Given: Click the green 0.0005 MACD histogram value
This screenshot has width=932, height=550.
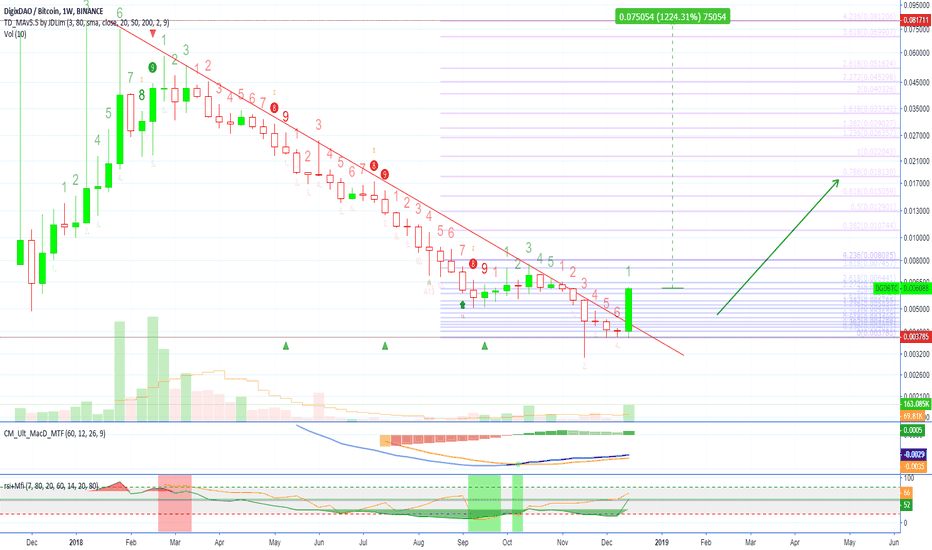Looking at the screenshot, I should [x=912, y=430].
